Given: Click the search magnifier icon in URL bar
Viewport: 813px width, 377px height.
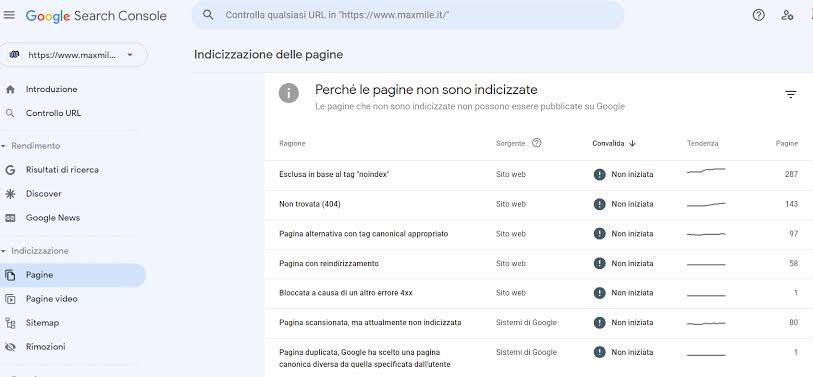Looking at the screenshot, I should click(x=208, y=15).
